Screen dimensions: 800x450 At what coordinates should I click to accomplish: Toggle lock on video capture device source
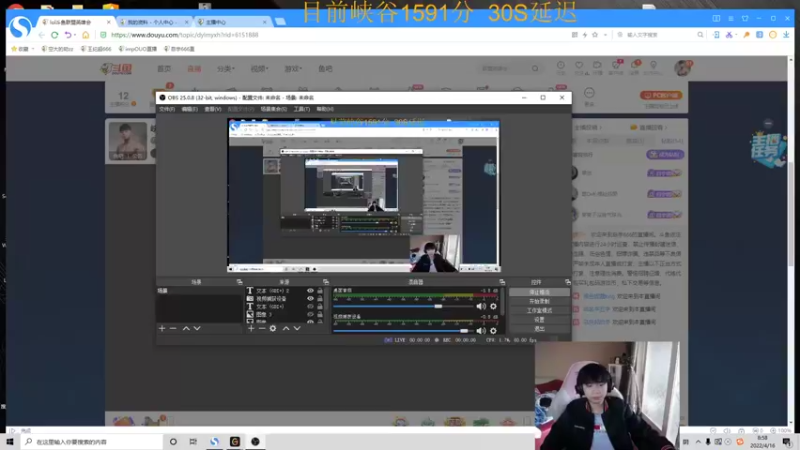(320, 298)
